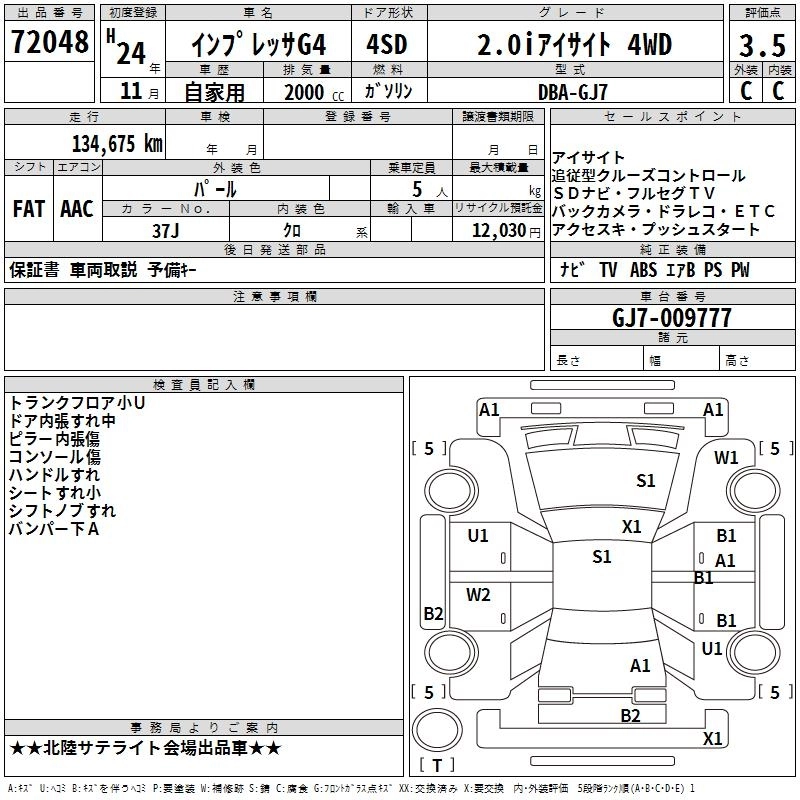800x800 pixels.
Task: Select the exterior color パール field
Action: (x=214, y=188)
